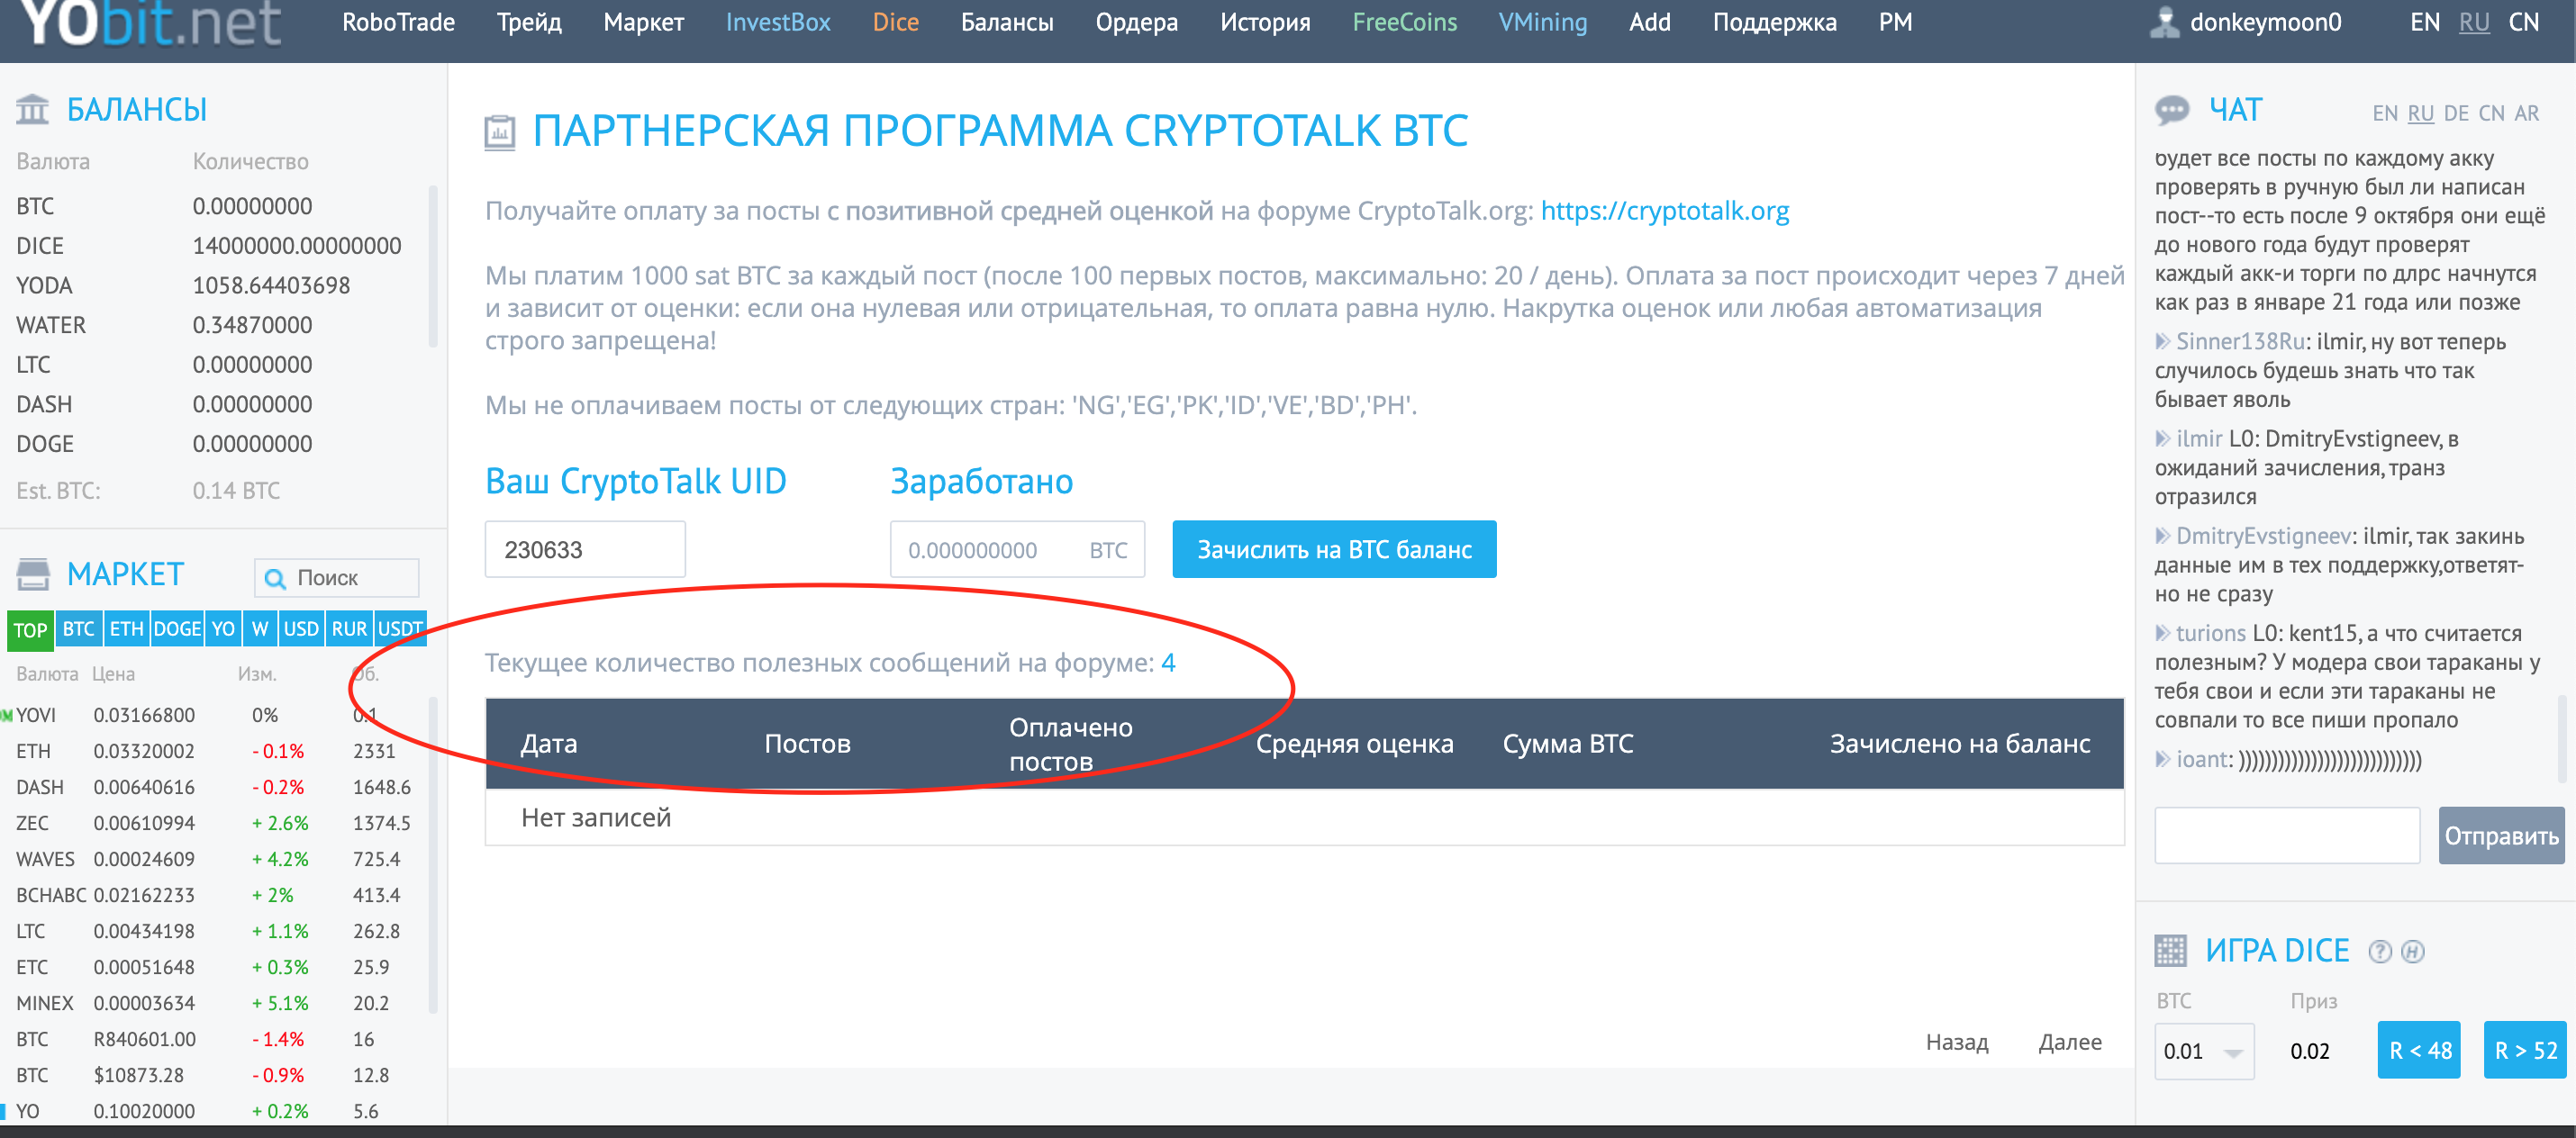This screenshot has width=2576, height=1138.
Task: Select the TOP market tab
Action: click(x=30, y=630)
